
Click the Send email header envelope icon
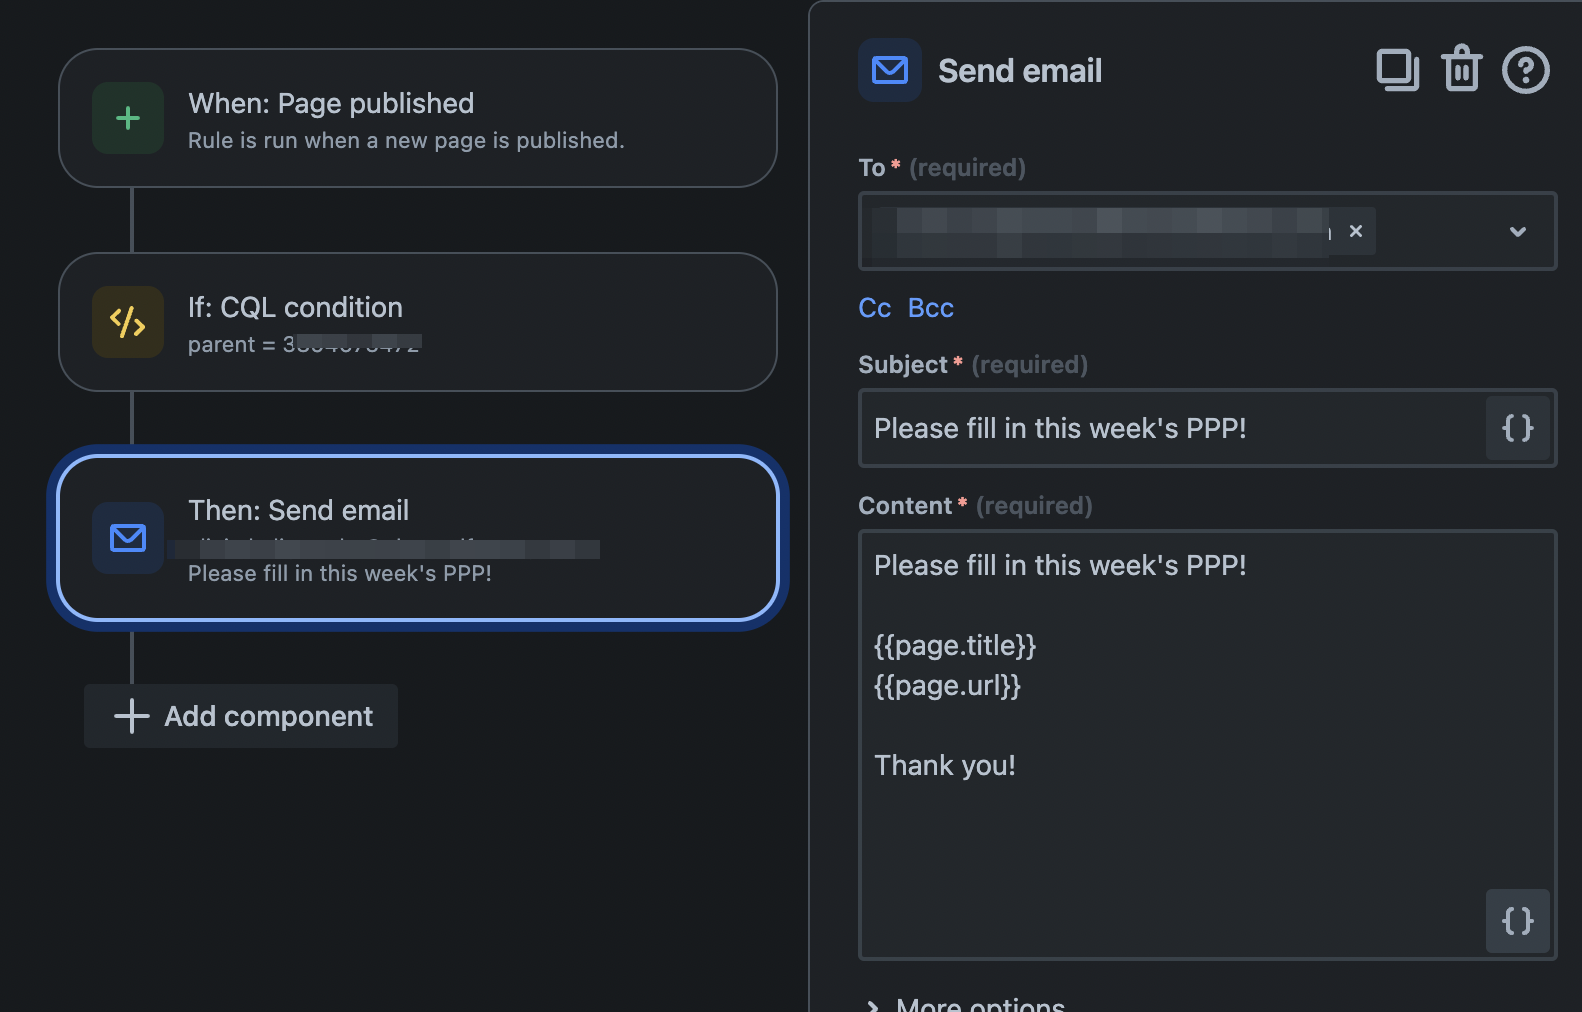(x=890, y=70)
